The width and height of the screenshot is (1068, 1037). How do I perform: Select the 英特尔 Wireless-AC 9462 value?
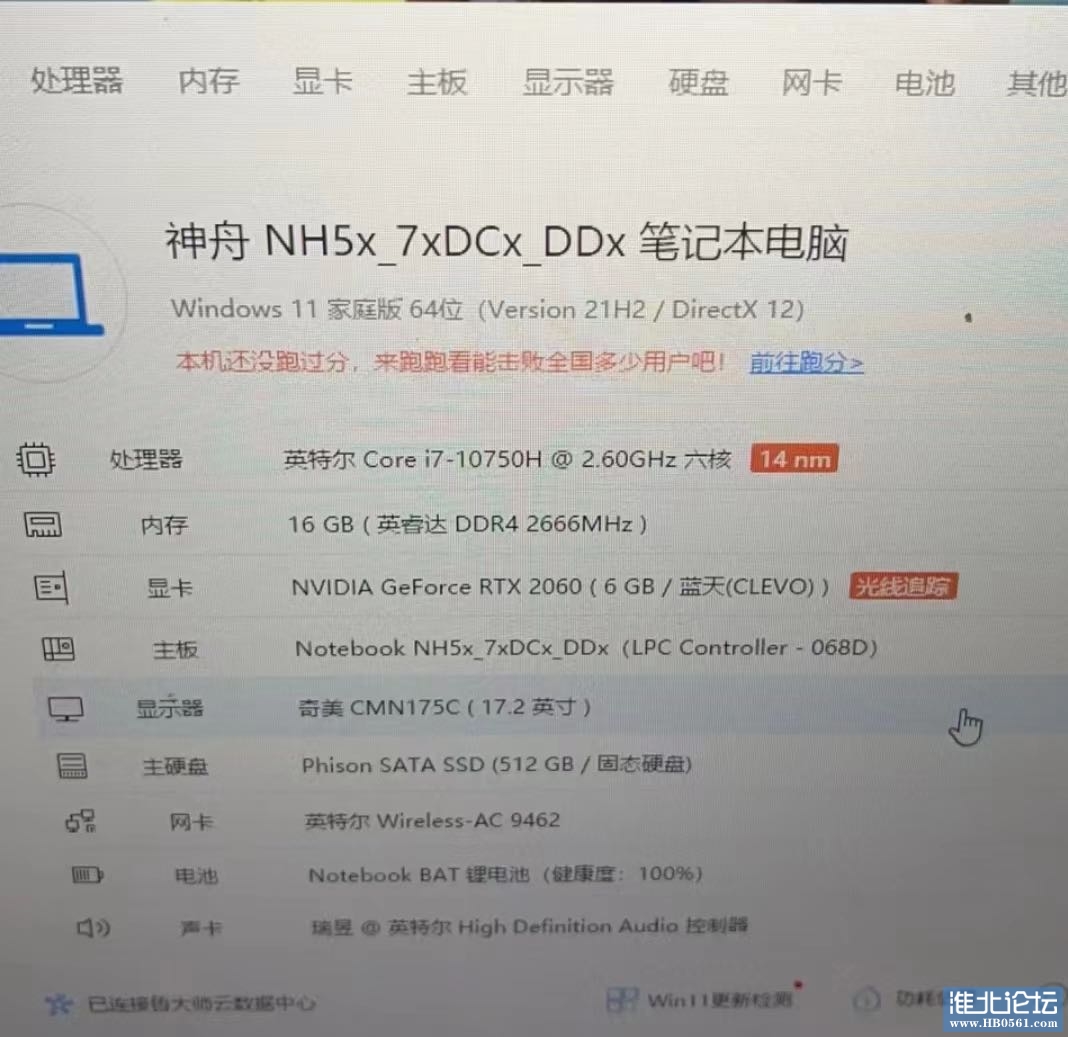[433, 820]
